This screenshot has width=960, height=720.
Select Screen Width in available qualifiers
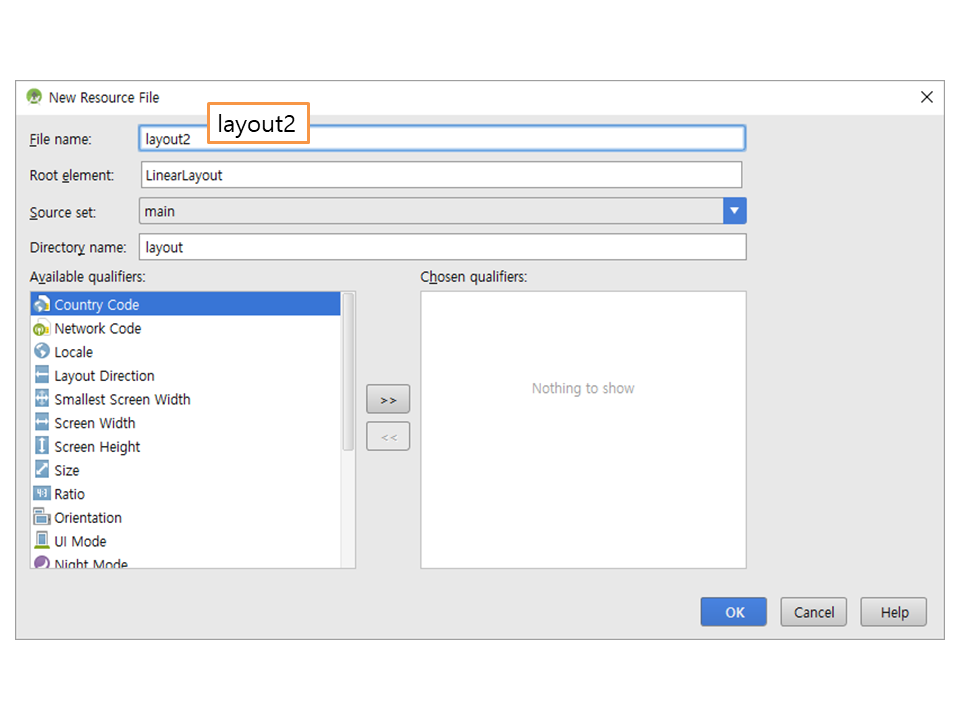click(x=94, y=423)
